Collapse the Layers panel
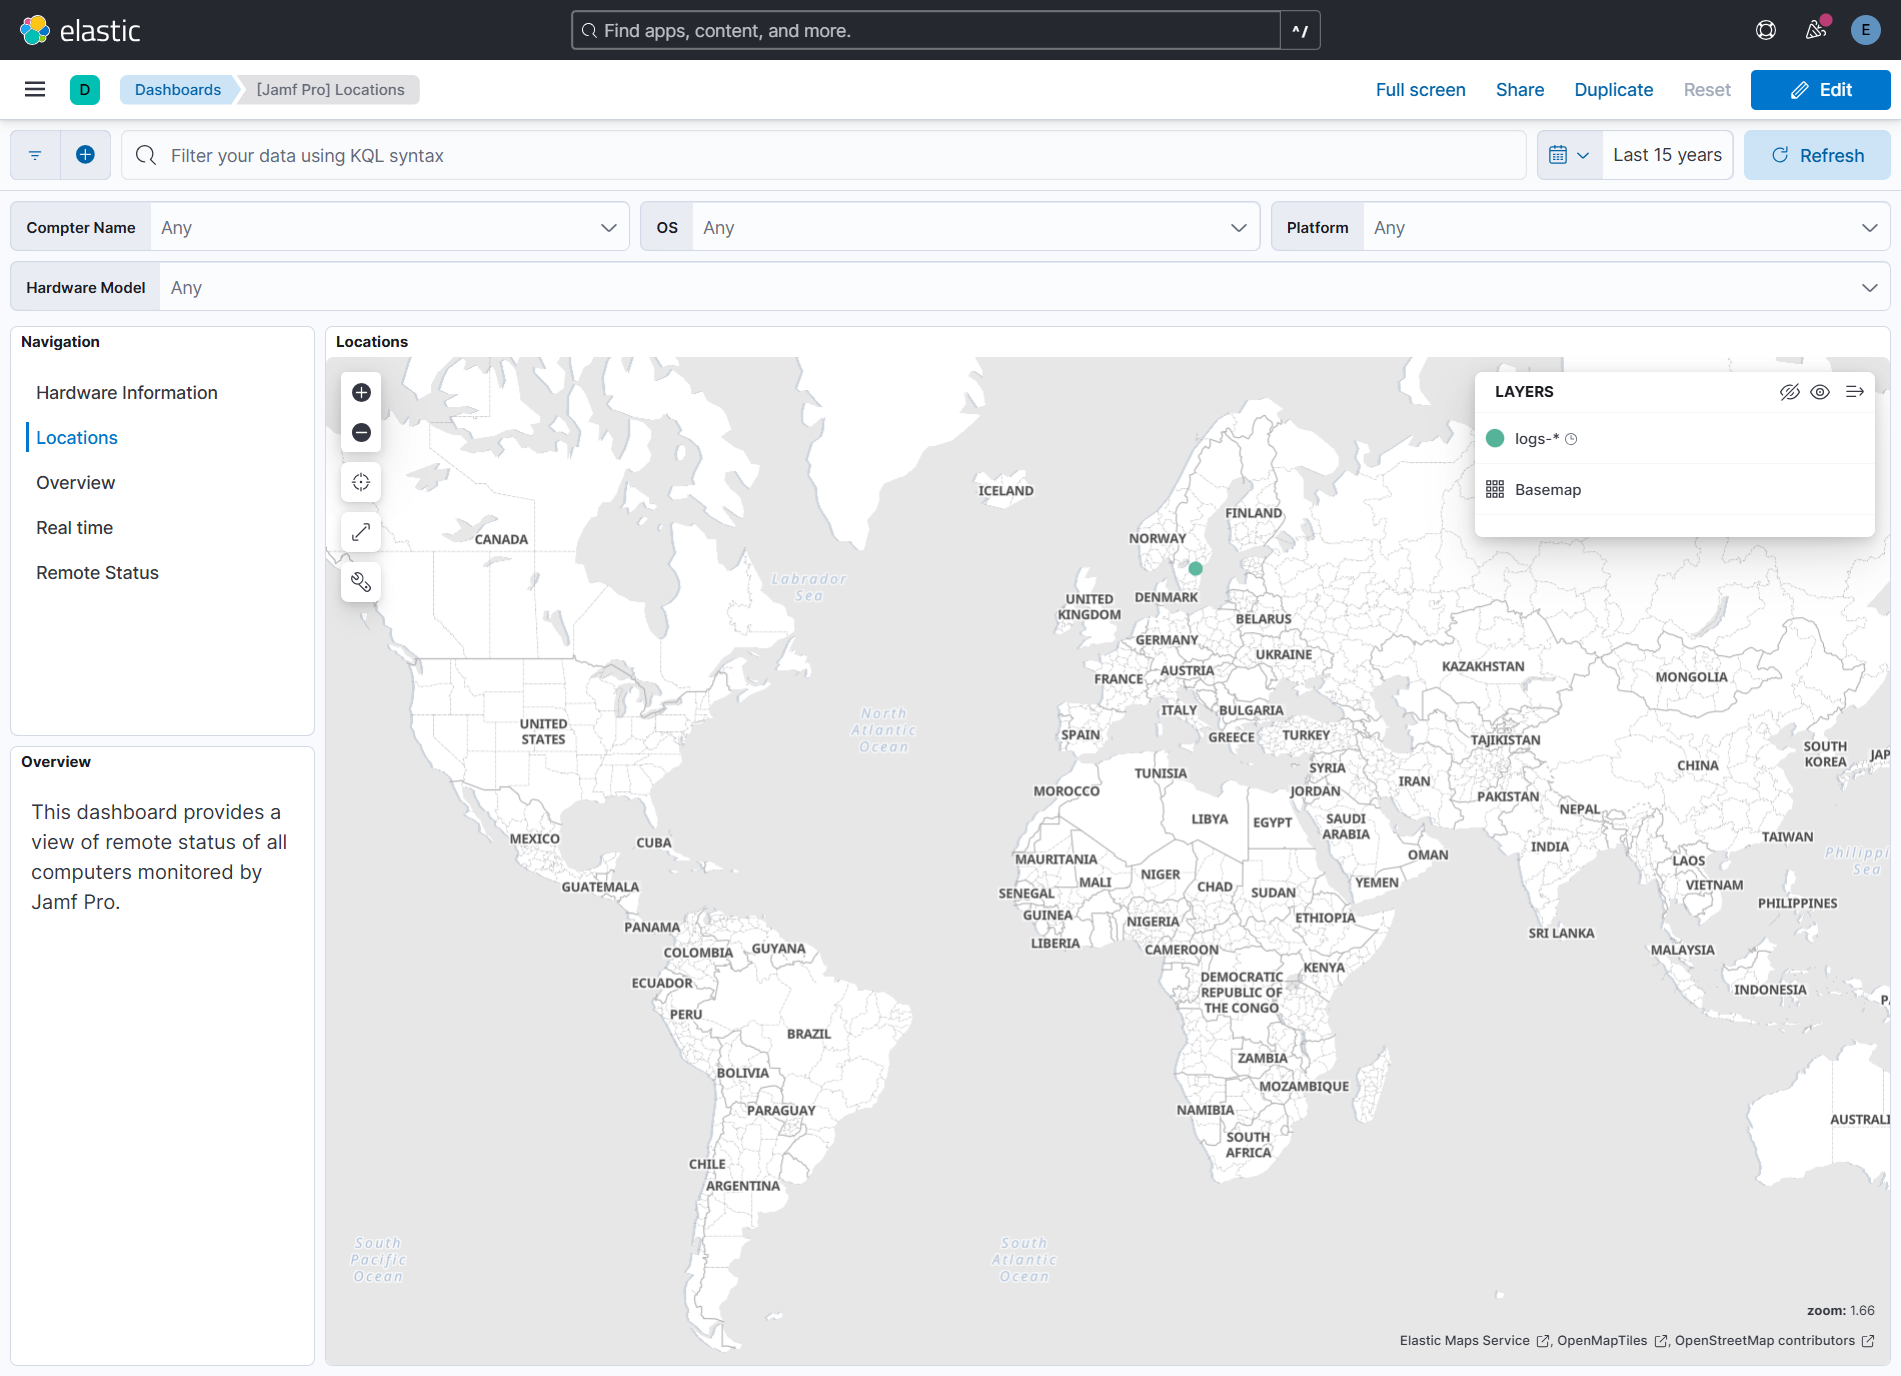The height and width of the screenshot is (1376, 1901). pos(1855,392)
